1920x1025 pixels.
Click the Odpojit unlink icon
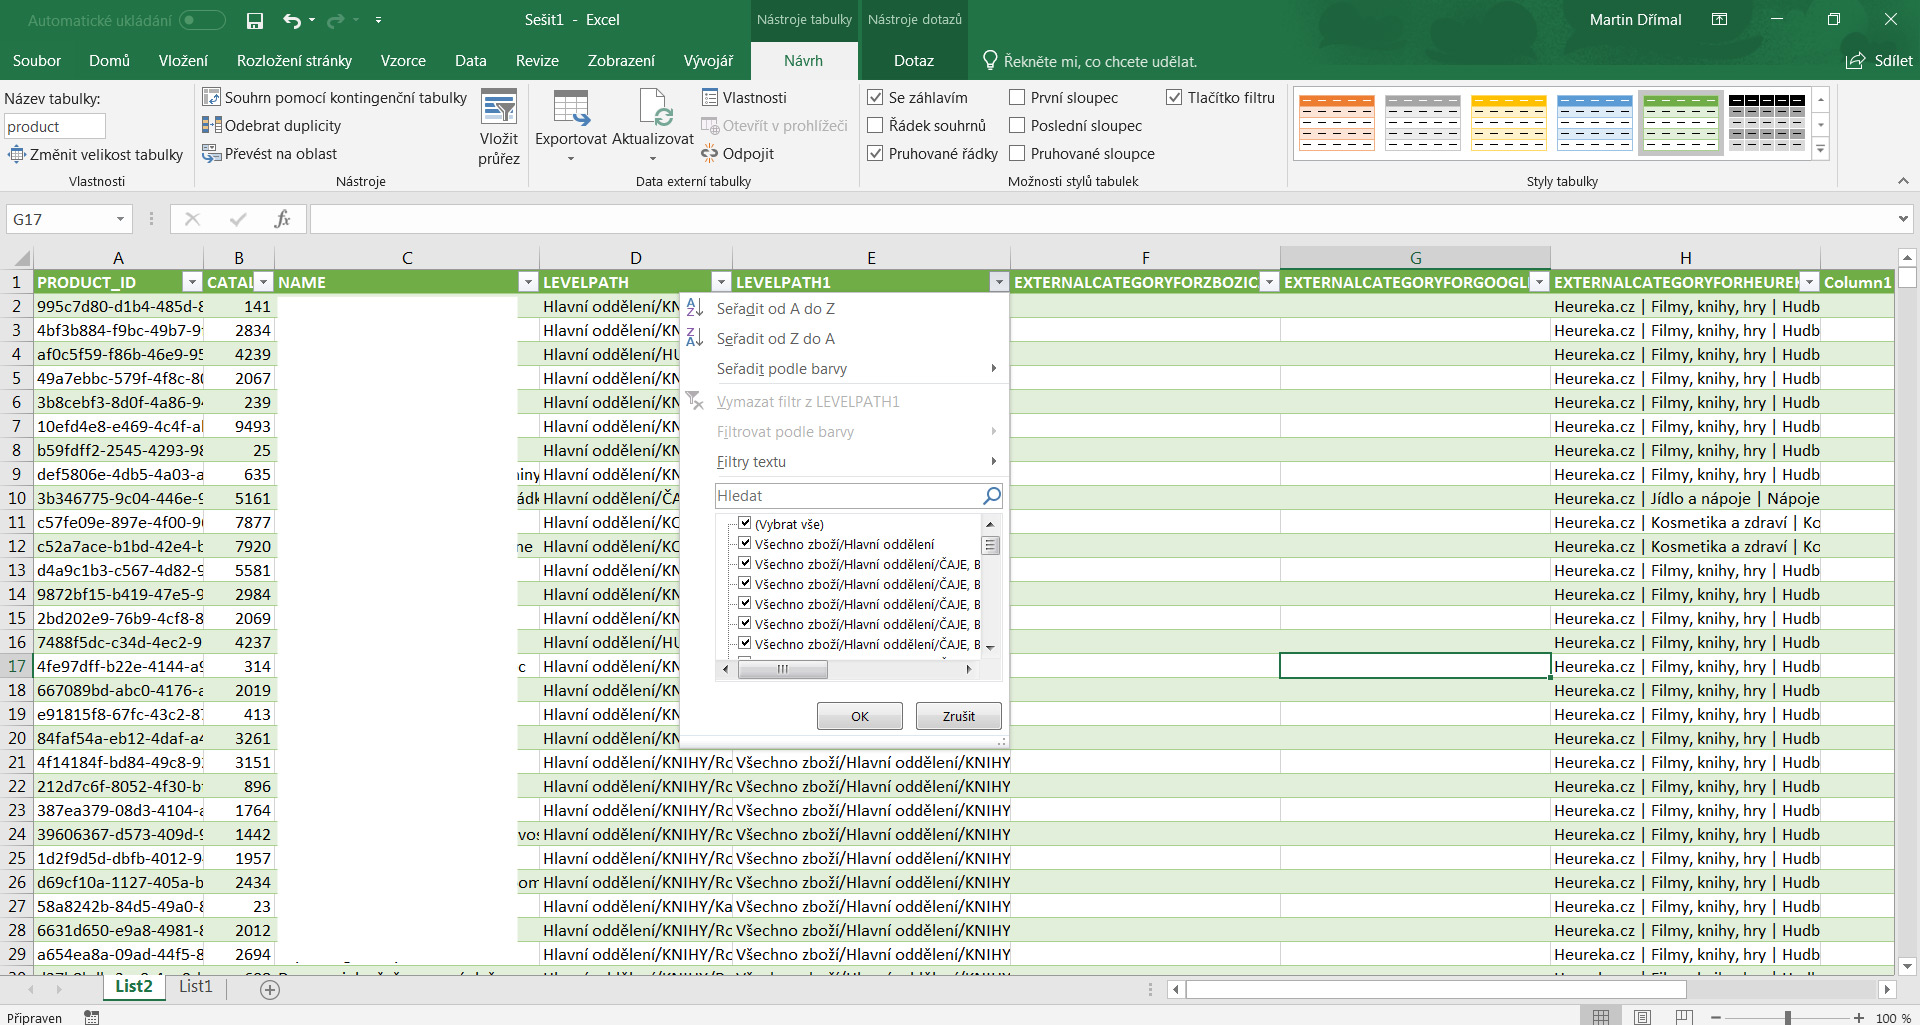click(710, 154)
